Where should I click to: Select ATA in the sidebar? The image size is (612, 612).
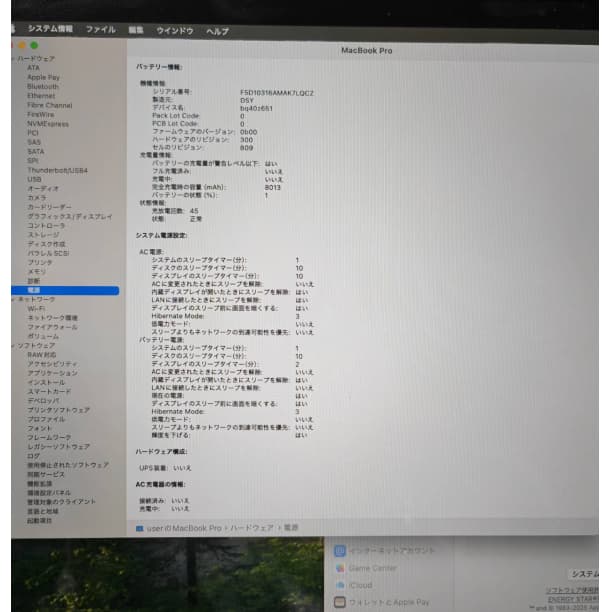pyautogui.click(x=34, y=68)
